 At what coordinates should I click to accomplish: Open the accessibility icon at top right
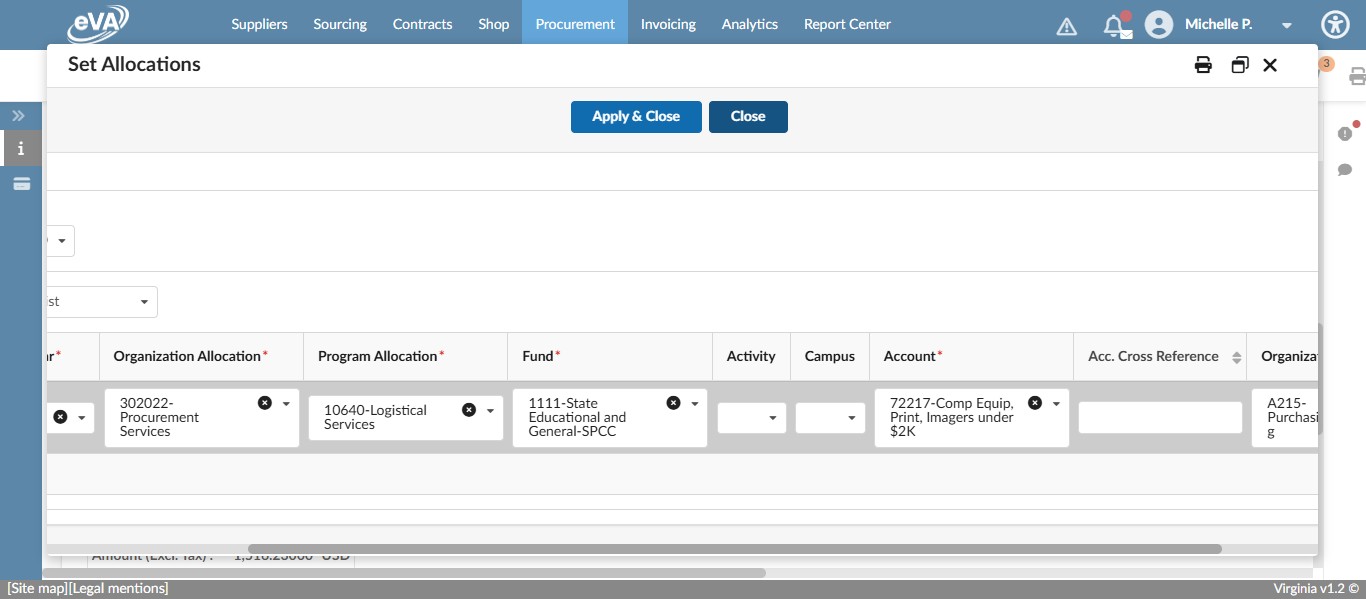(x=1335, y=24)
